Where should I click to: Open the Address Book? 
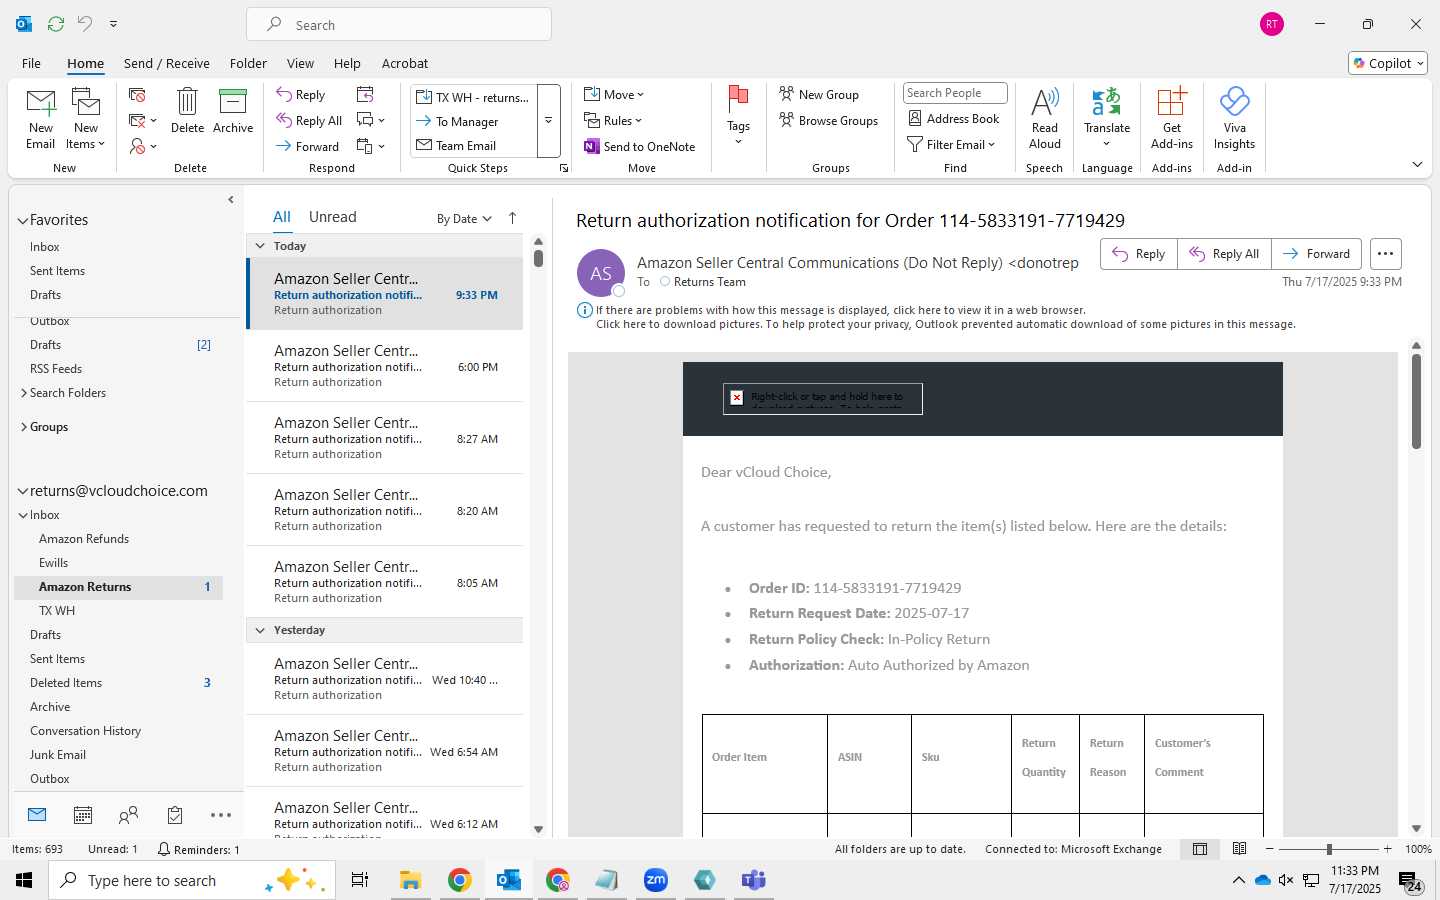click(x=953, y=118)
